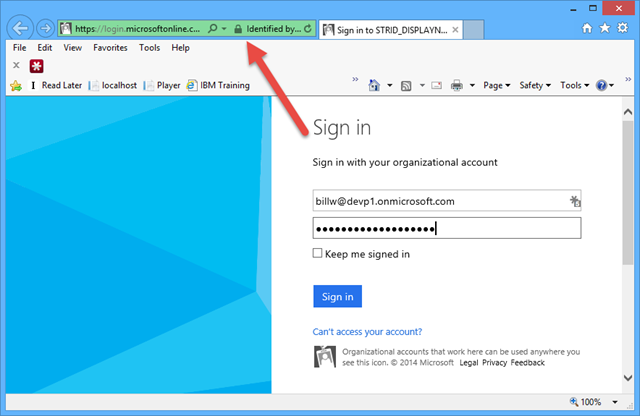Click the blue Sign in button
This screenshot has height=416, width=640.
coord(337,297)
